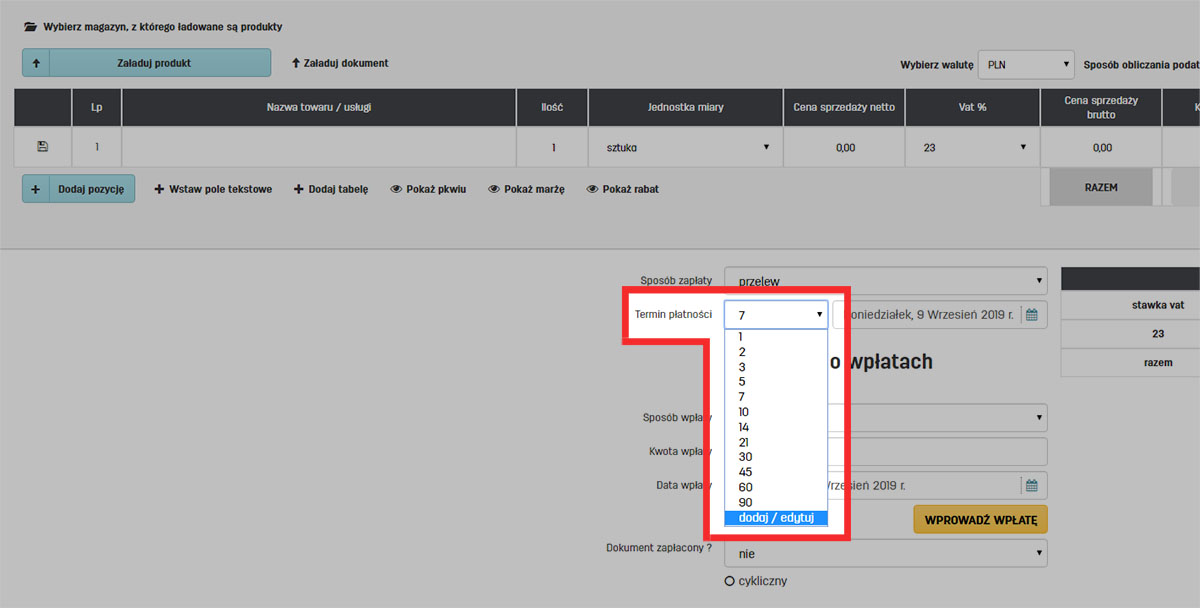Click the arrow icon left of Załaduj produkt
1200x608 pixels.
click(36, 63)
